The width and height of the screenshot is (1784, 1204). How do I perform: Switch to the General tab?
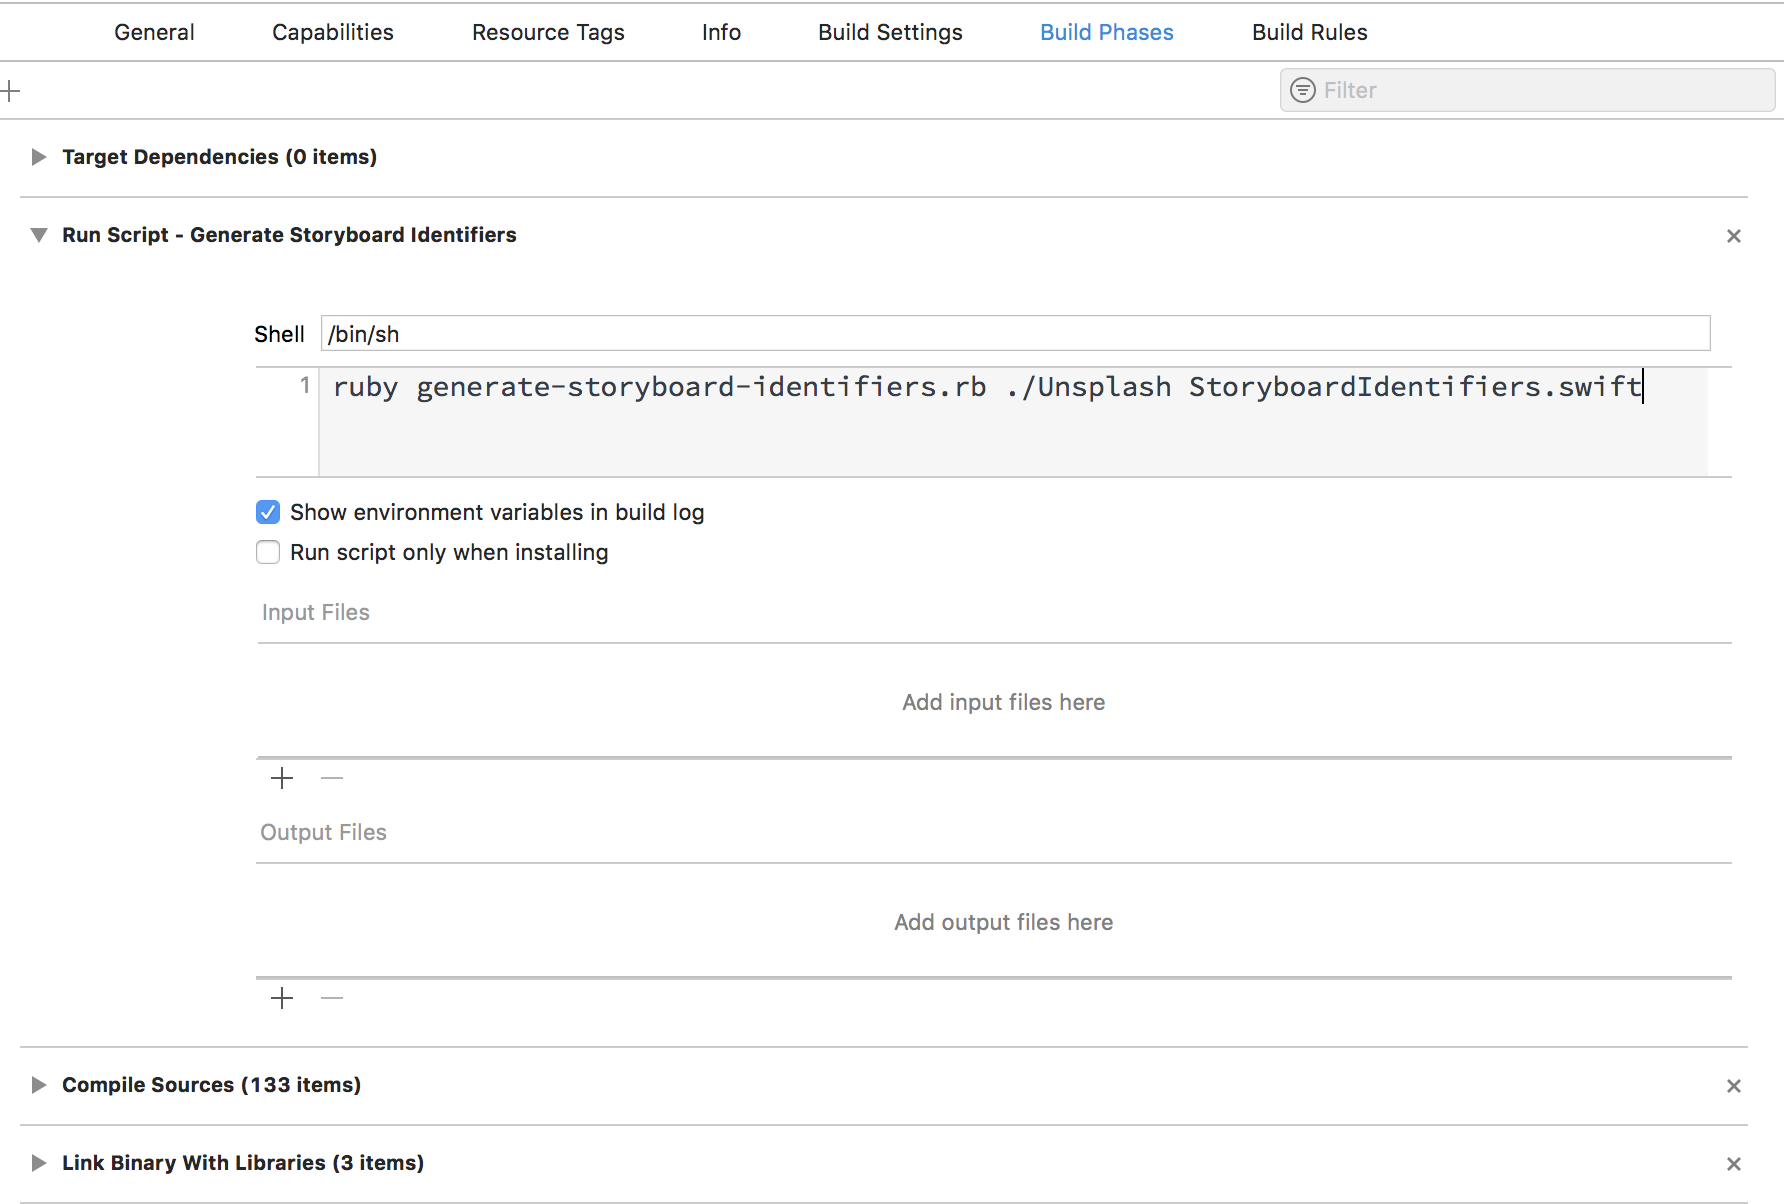click(x=154, y=32)
